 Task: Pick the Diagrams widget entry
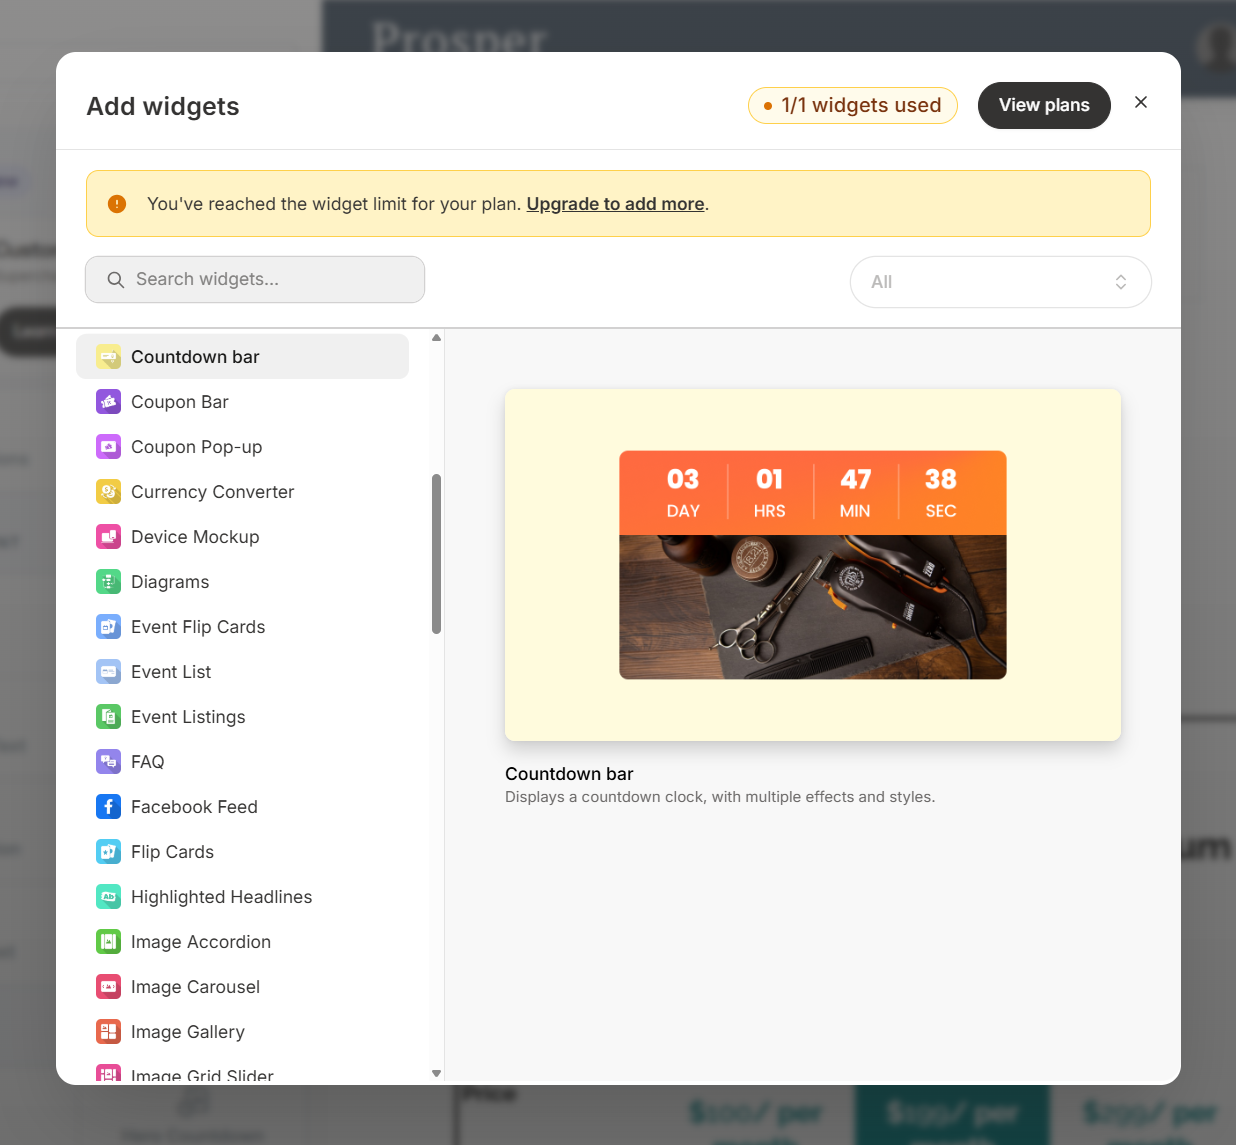[243, 582]
